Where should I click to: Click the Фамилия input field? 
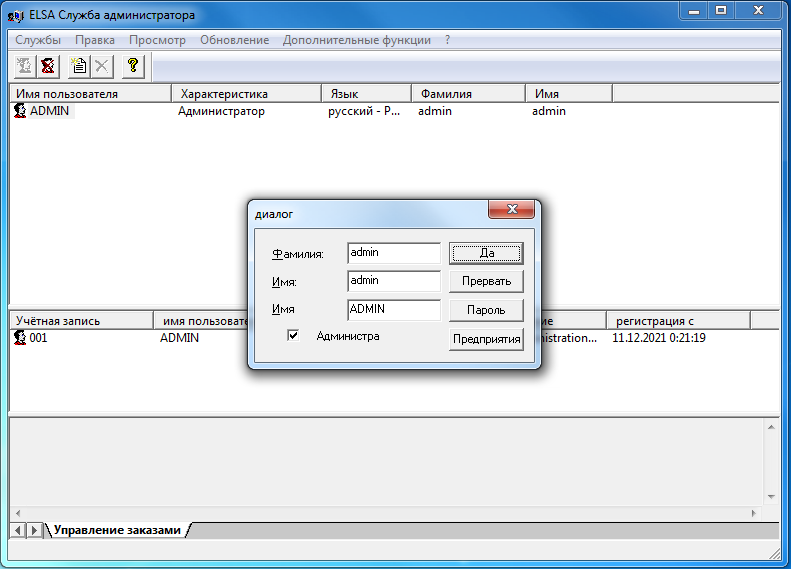click(x=394, y=253)
